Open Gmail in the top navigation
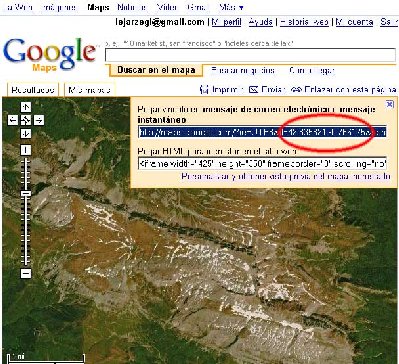 pyautogui.click(x=197, y=7)
